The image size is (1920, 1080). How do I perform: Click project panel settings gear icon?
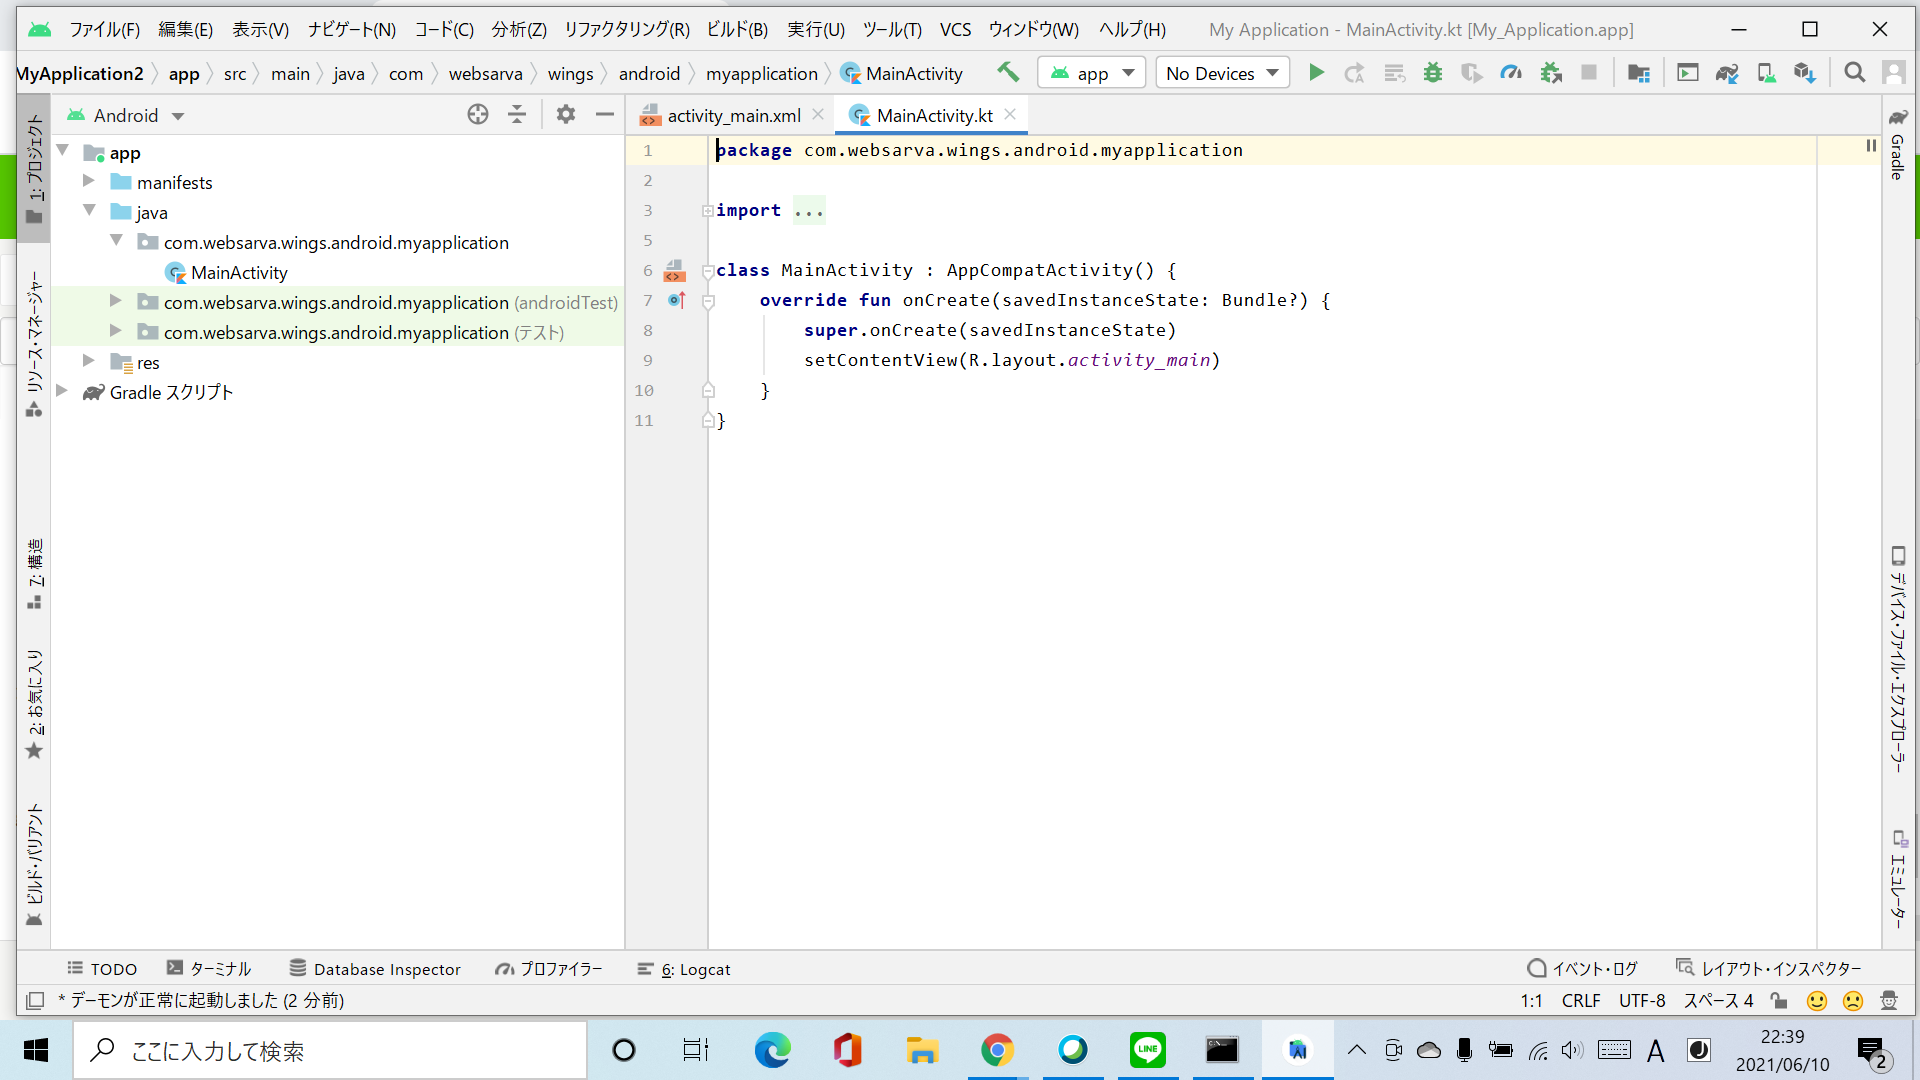[565, 115]
